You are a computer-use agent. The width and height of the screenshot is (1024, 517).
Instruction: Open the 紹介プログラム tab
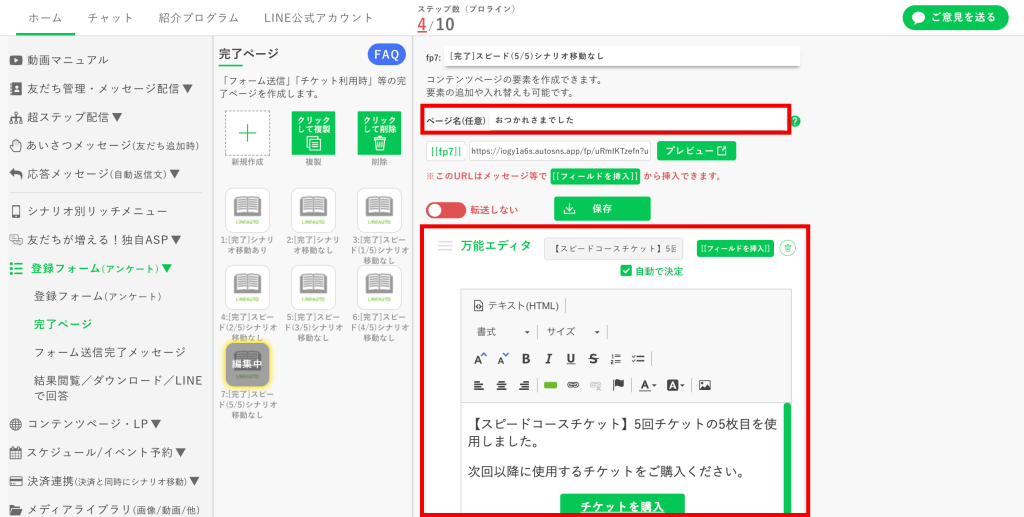coord(199,18)
